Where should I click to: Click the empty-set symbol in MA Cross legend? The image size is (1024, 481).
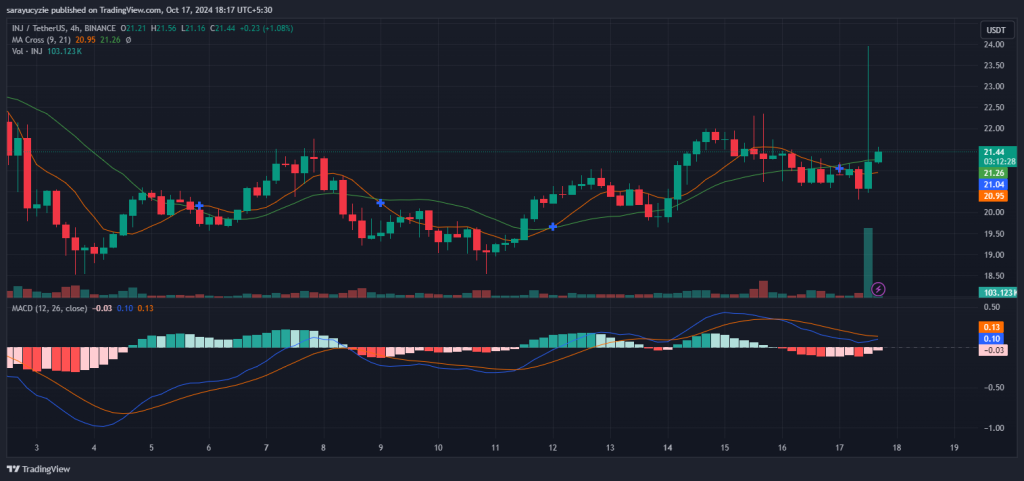(x=98, y=40)
